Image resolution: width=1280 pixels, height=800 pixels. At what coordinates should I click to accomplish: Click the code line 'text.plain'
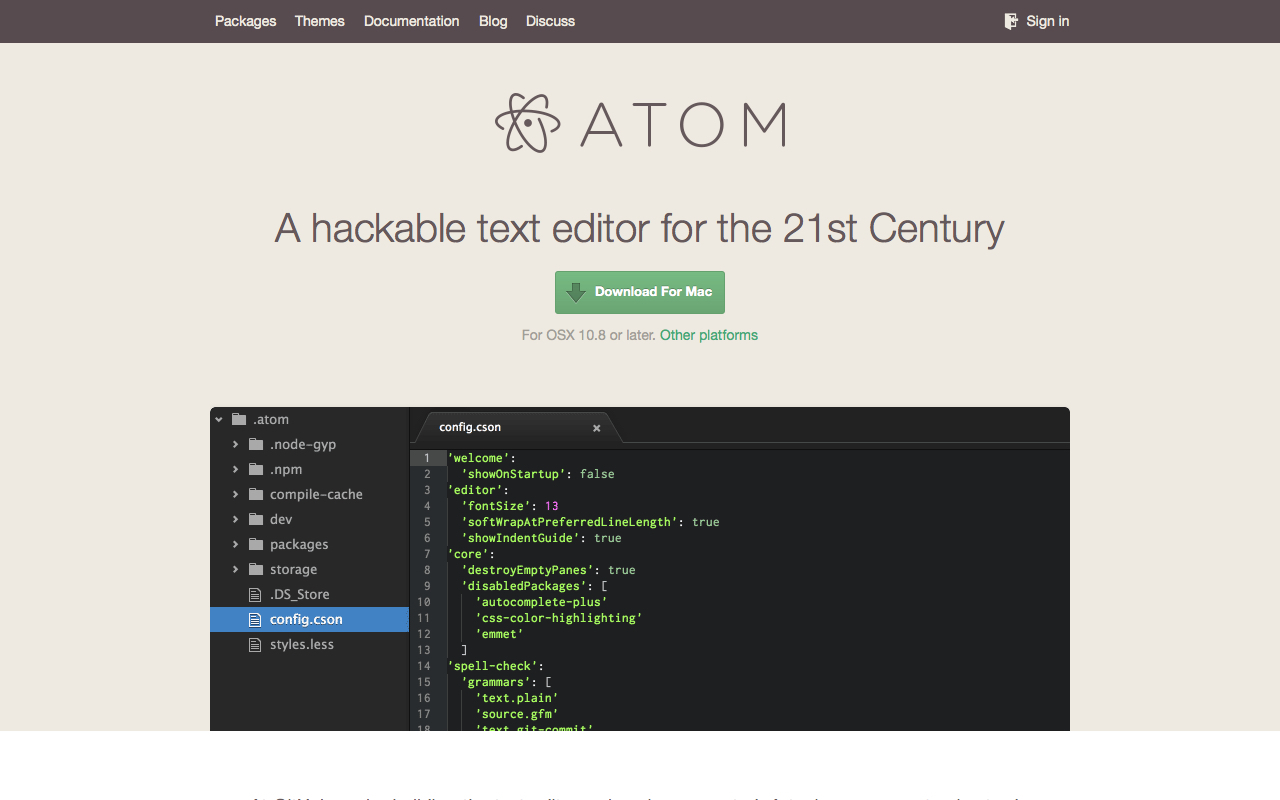pyautogui.click(x=516, y=698)
